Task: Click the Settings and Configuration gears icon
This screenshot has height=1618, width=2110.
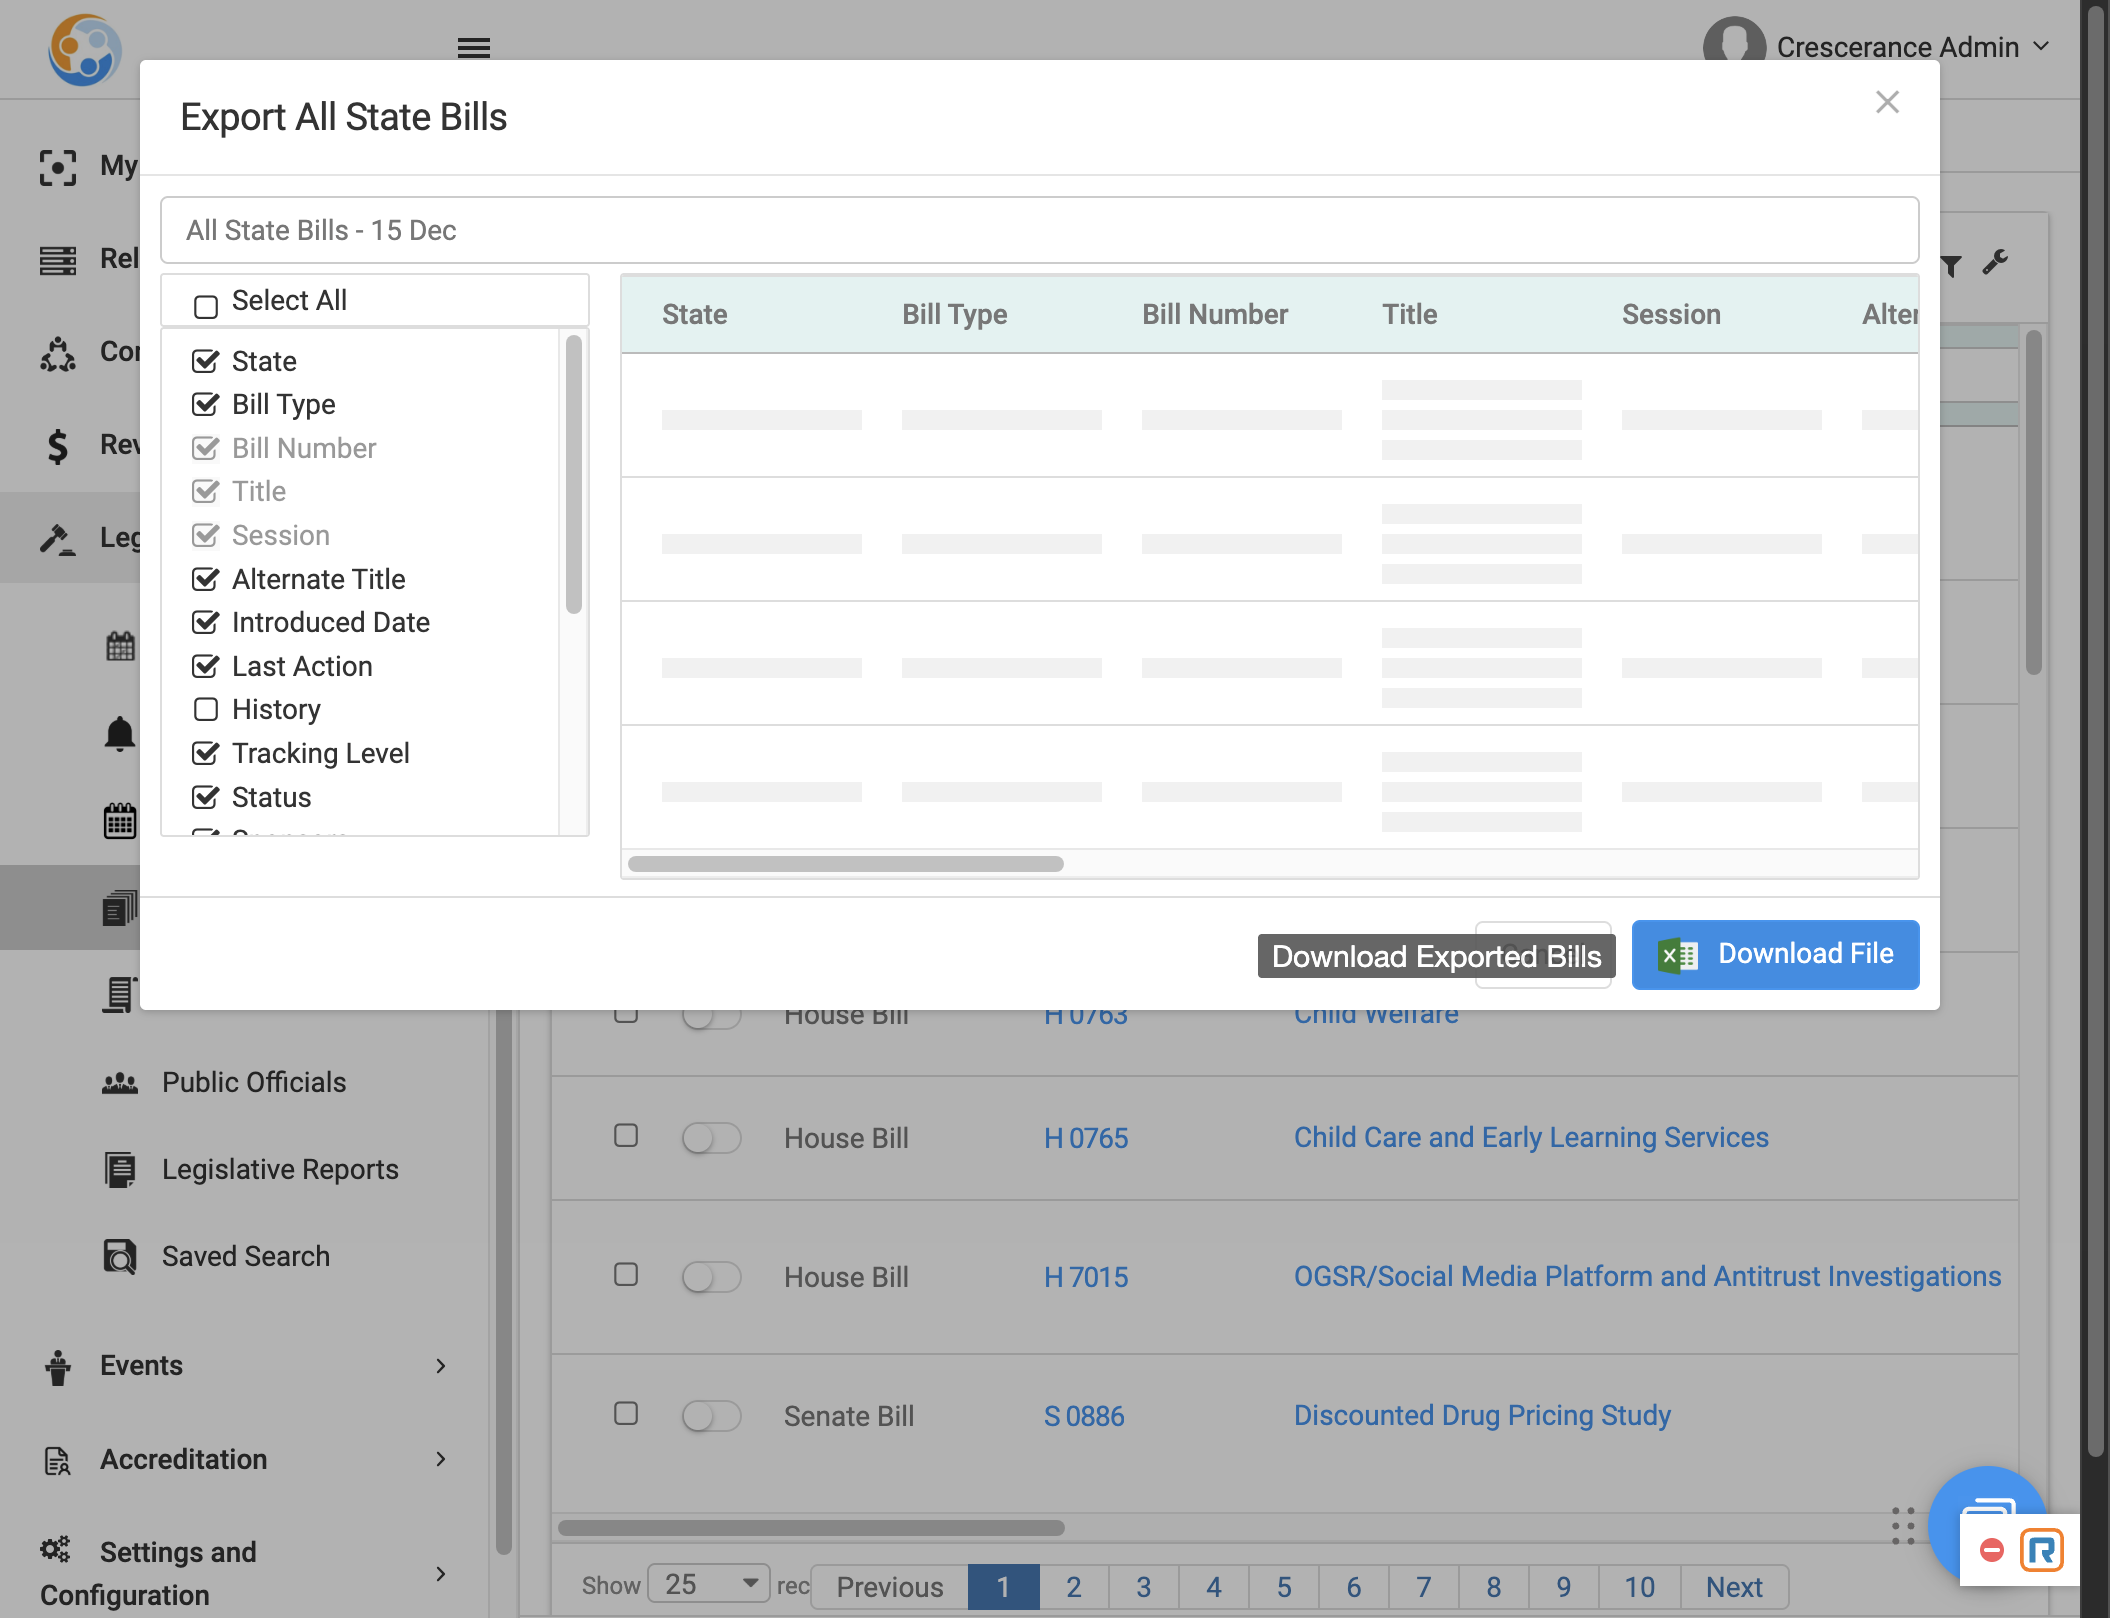Action: click(56, 1549)
